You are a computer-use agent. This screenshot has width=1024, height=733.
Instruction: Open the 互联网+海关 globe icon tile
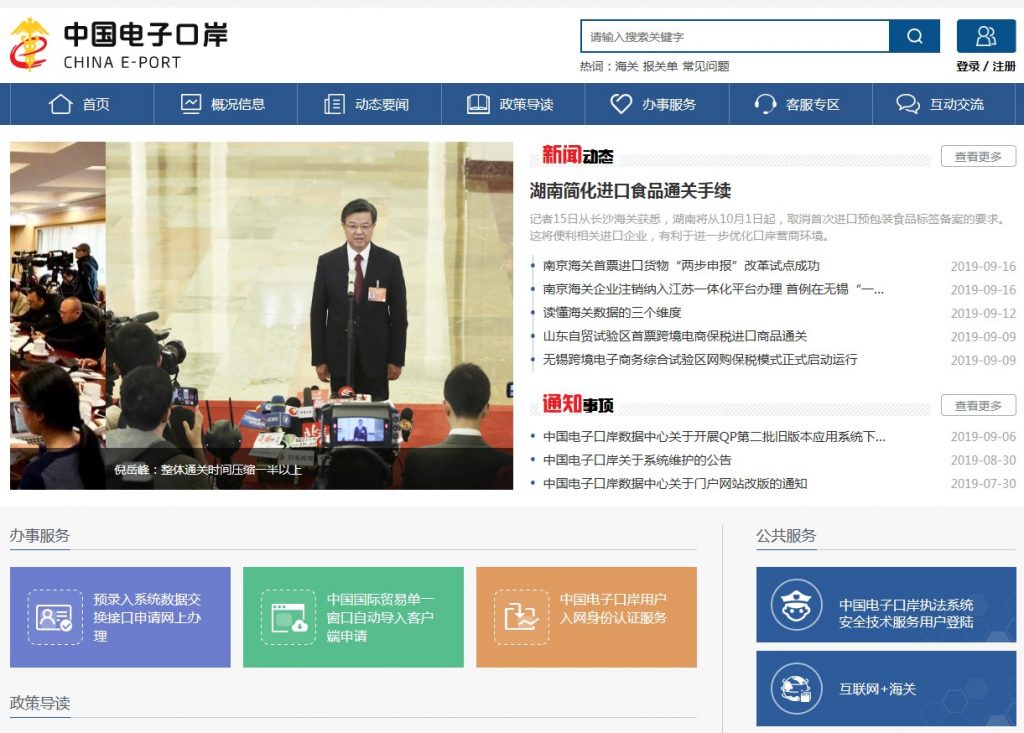(x=797, y=688)
